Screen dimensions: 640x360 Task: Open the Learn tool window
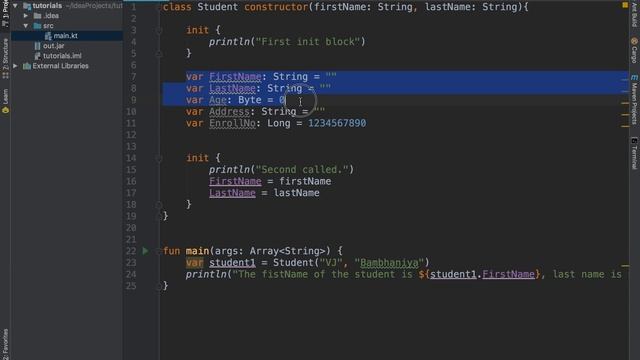click(x=5, y=101)
